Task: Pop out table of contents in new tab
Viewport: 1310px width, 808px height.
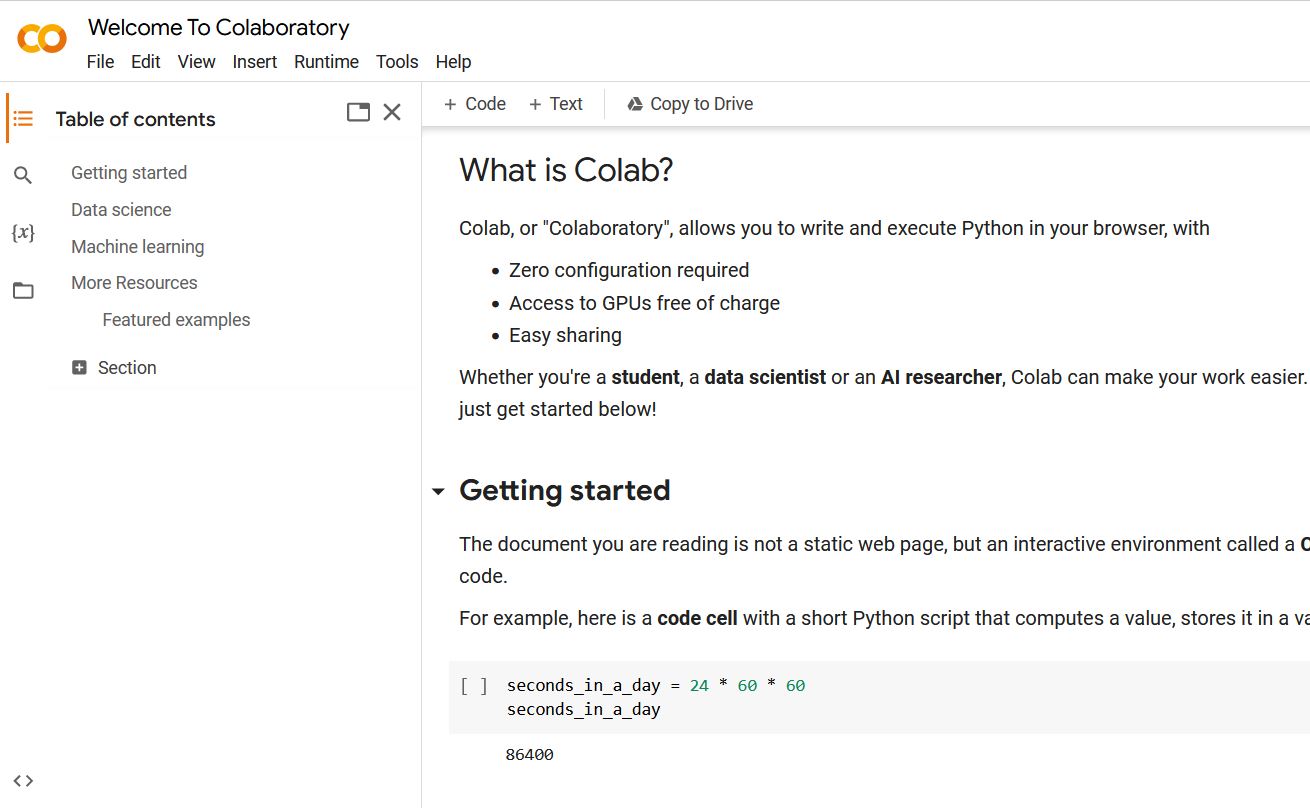Action: pyautogui.click(x=358, y=112)
